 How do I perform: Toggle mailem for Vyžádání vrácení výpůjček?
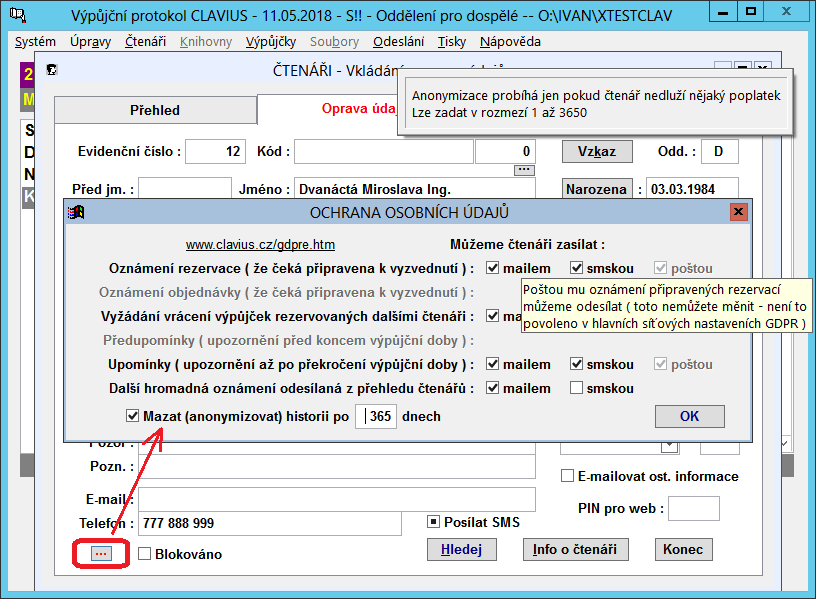[492, 316]
